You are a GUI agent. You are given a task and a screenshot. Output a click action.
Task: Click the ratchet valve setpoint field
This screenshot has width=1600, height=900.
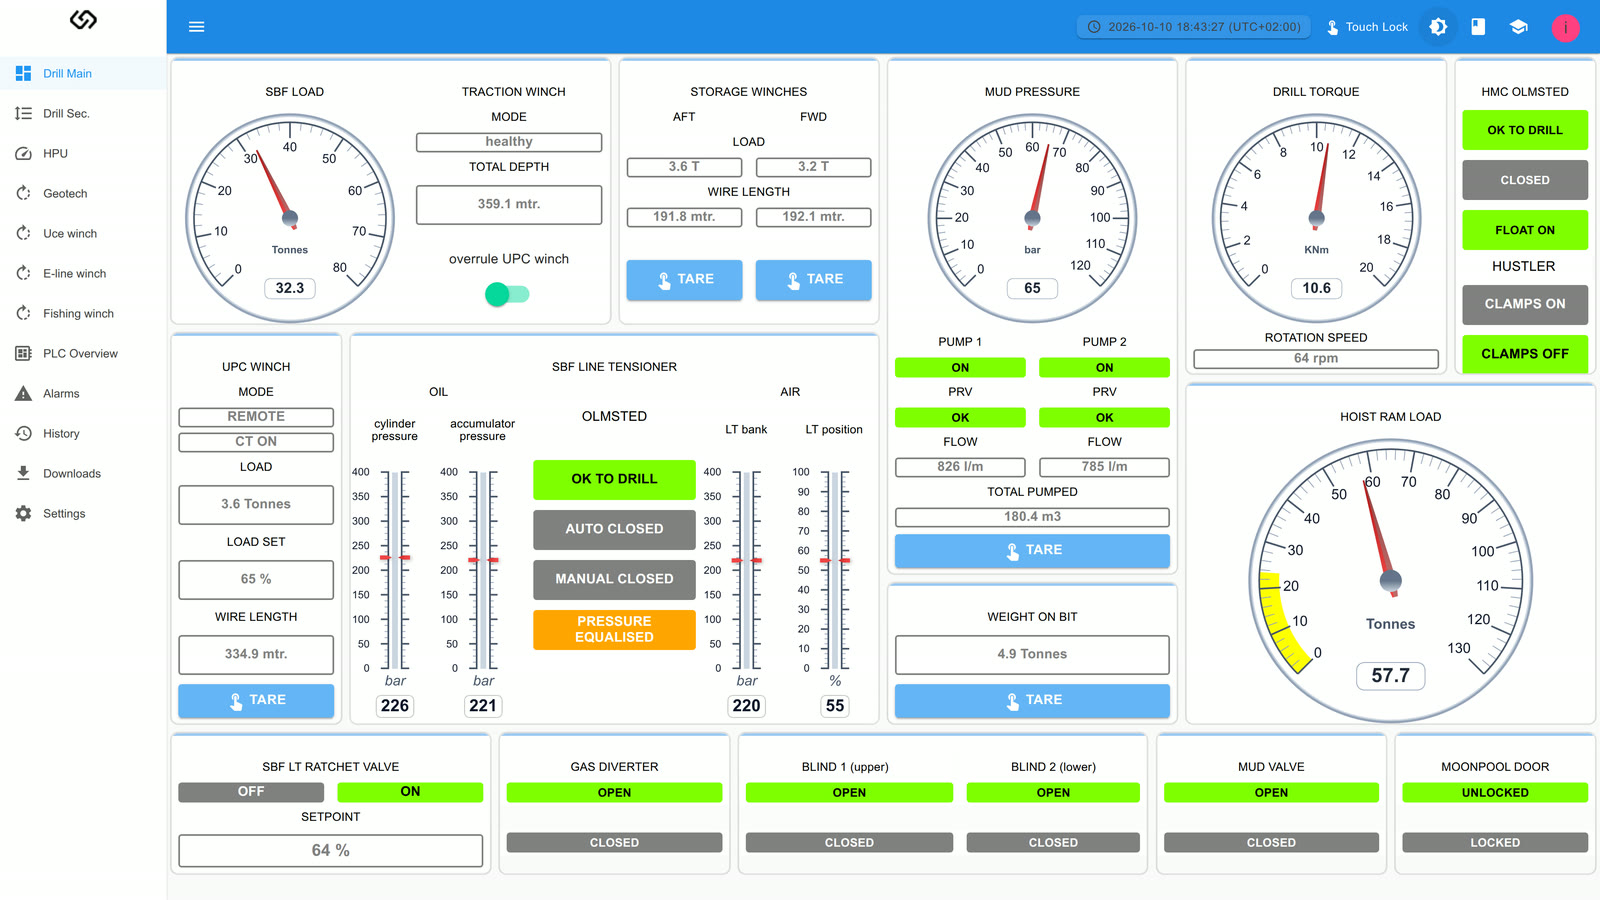click(x=330, y=851)
